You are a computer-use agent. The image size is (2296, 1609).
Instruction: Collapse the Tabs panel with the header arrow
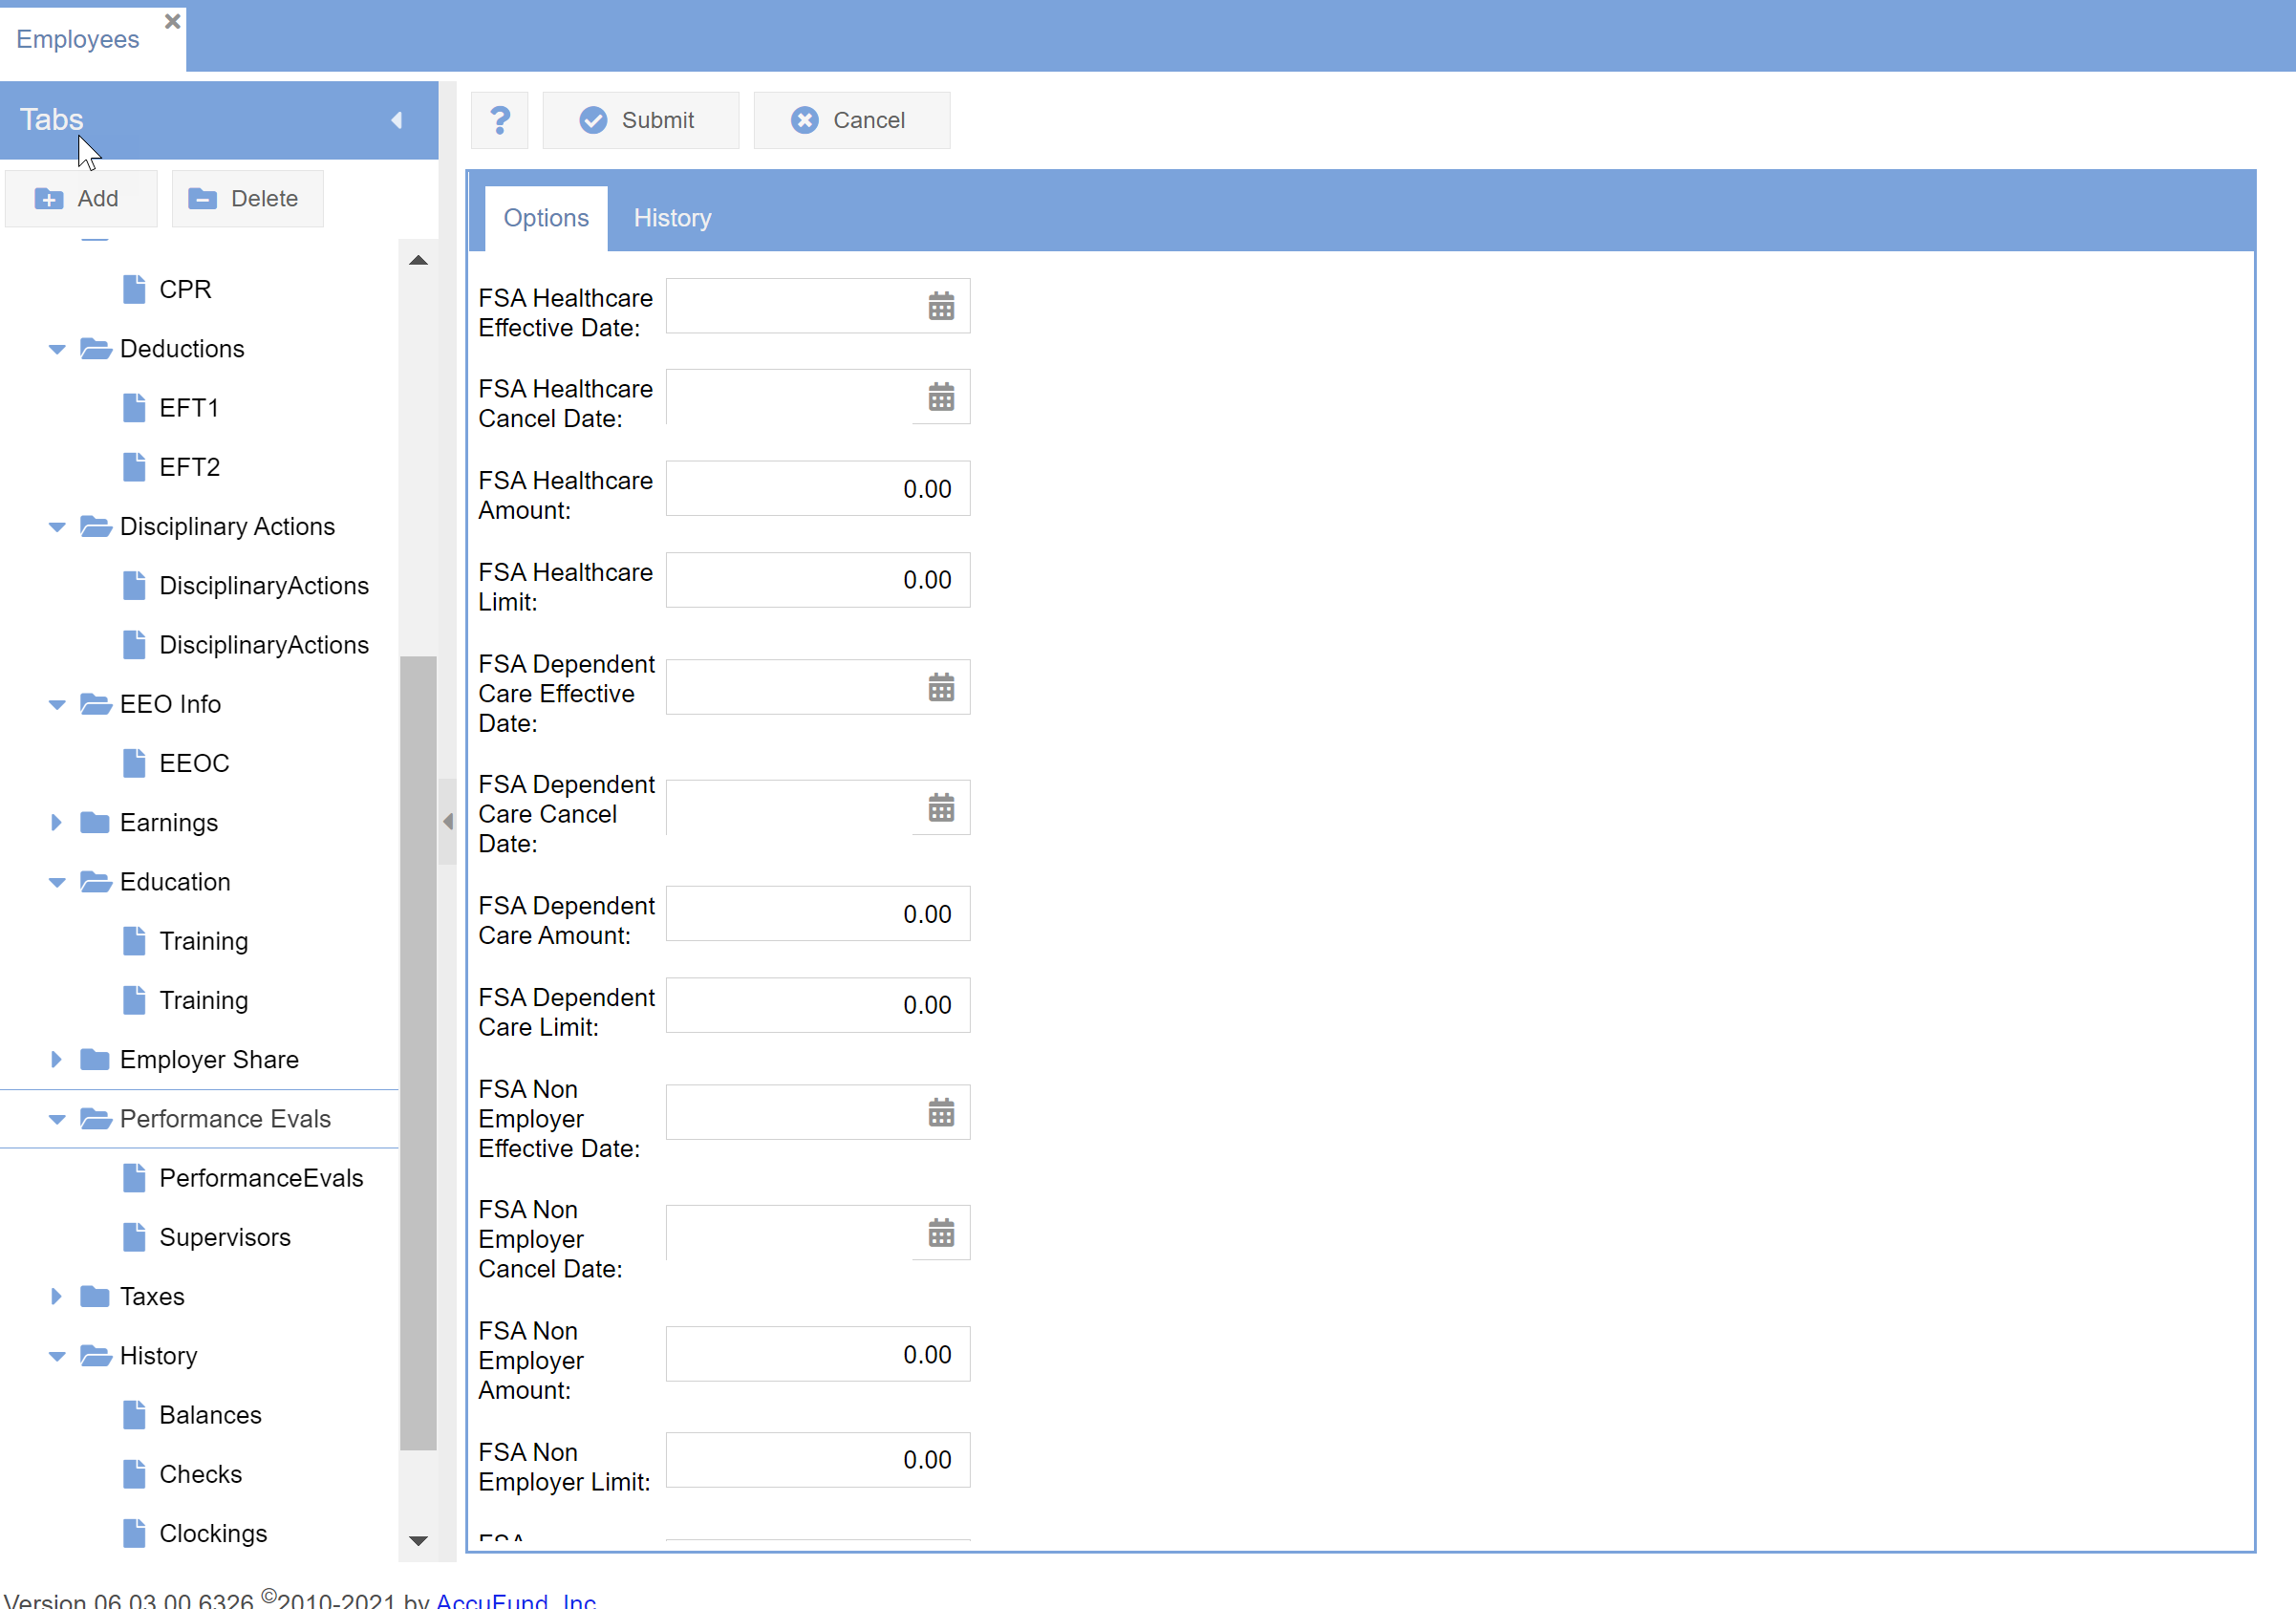point(397,120)
